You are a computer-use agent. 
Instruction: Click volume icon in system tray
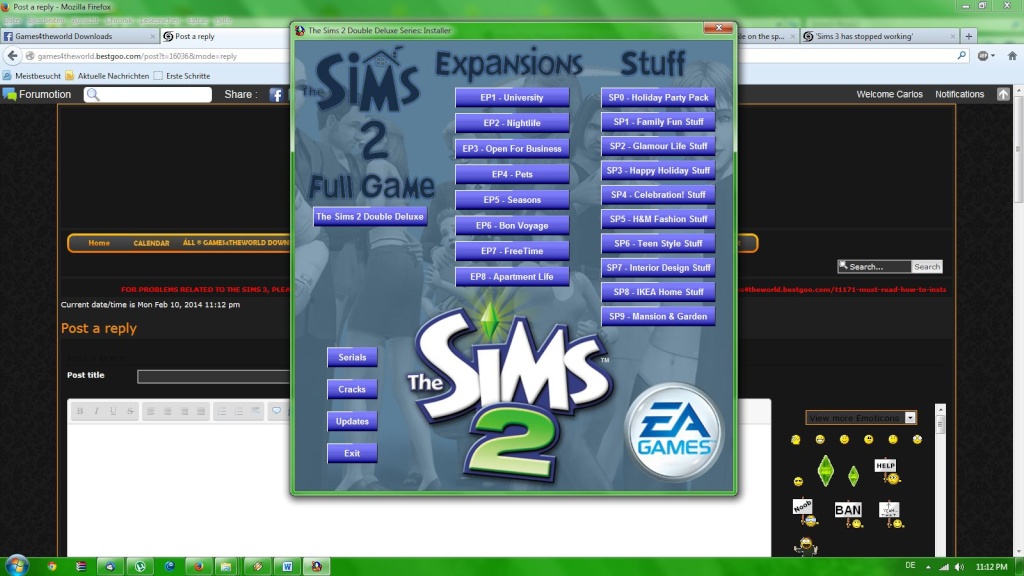(959, 567)
